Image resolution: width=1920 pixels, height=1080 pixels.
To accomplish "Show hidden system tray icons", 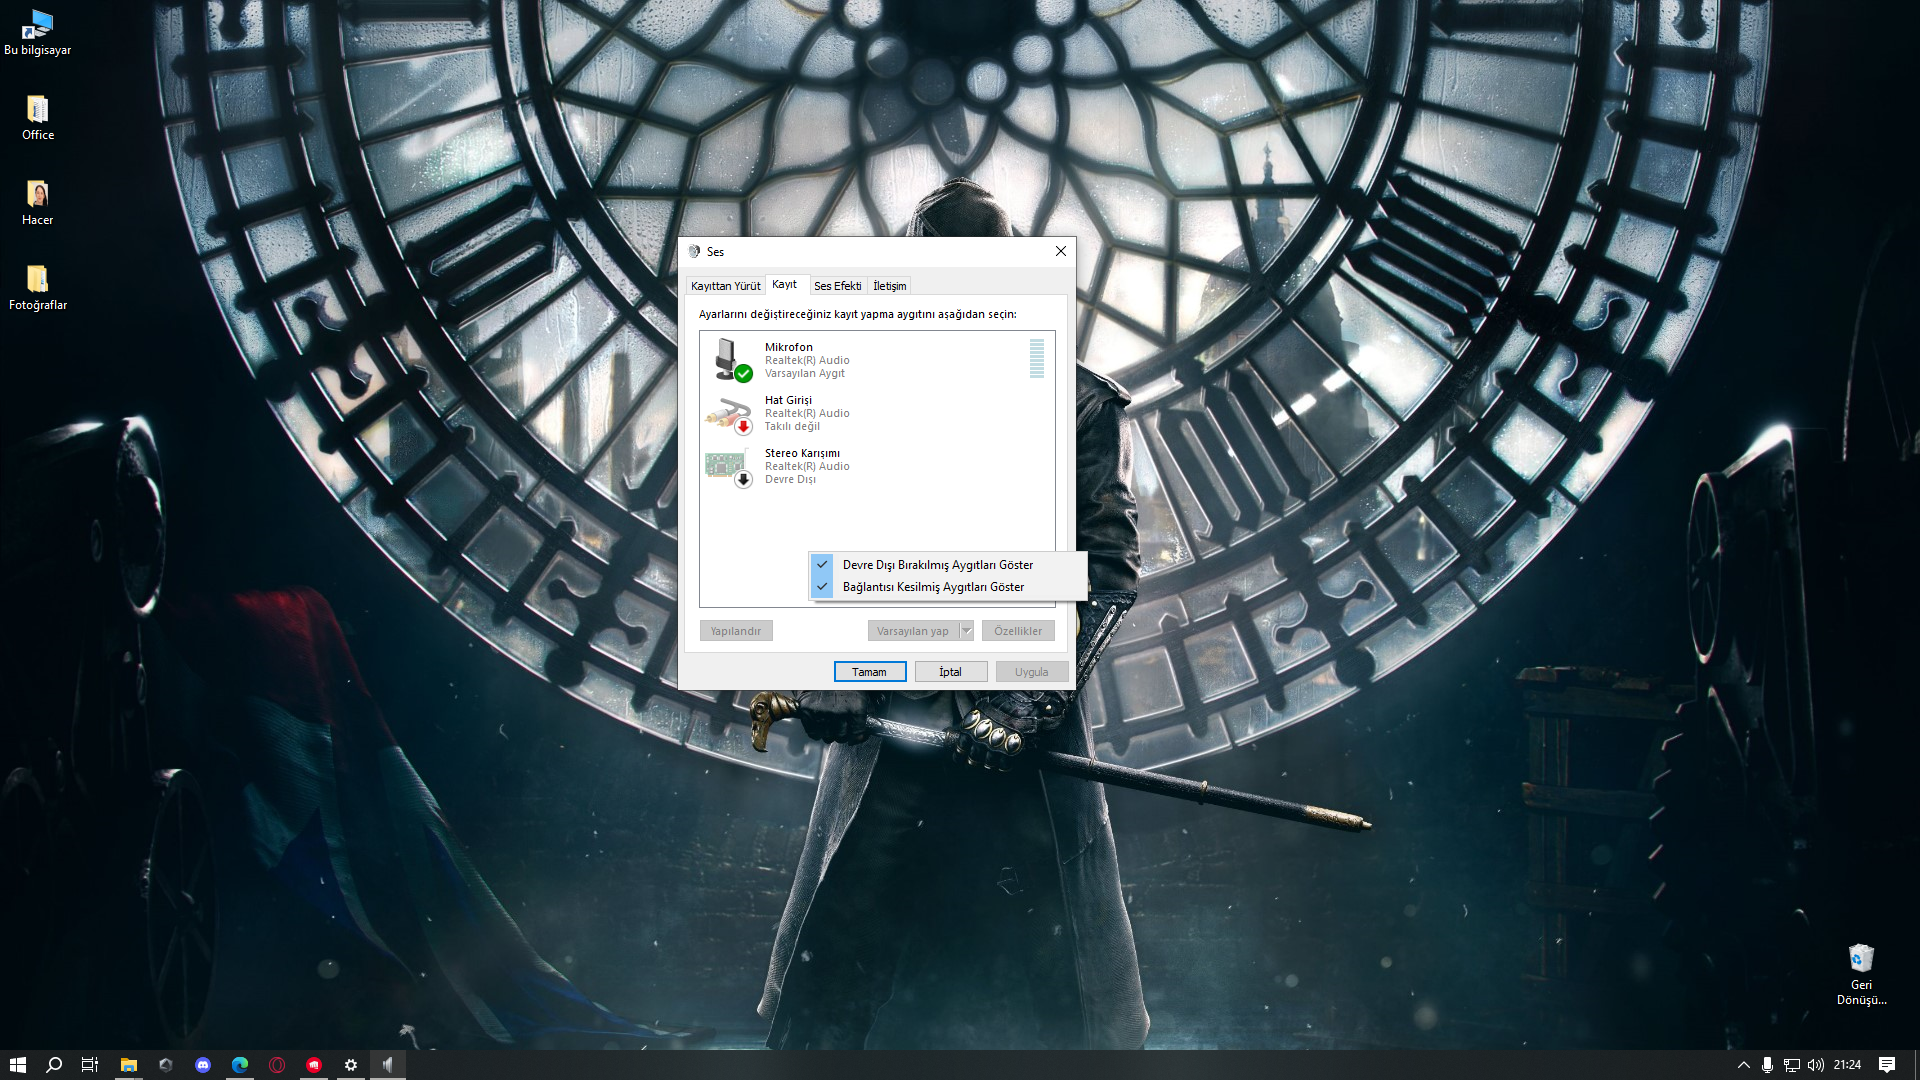I will pyautogui.click(x=1743, y=1065).
